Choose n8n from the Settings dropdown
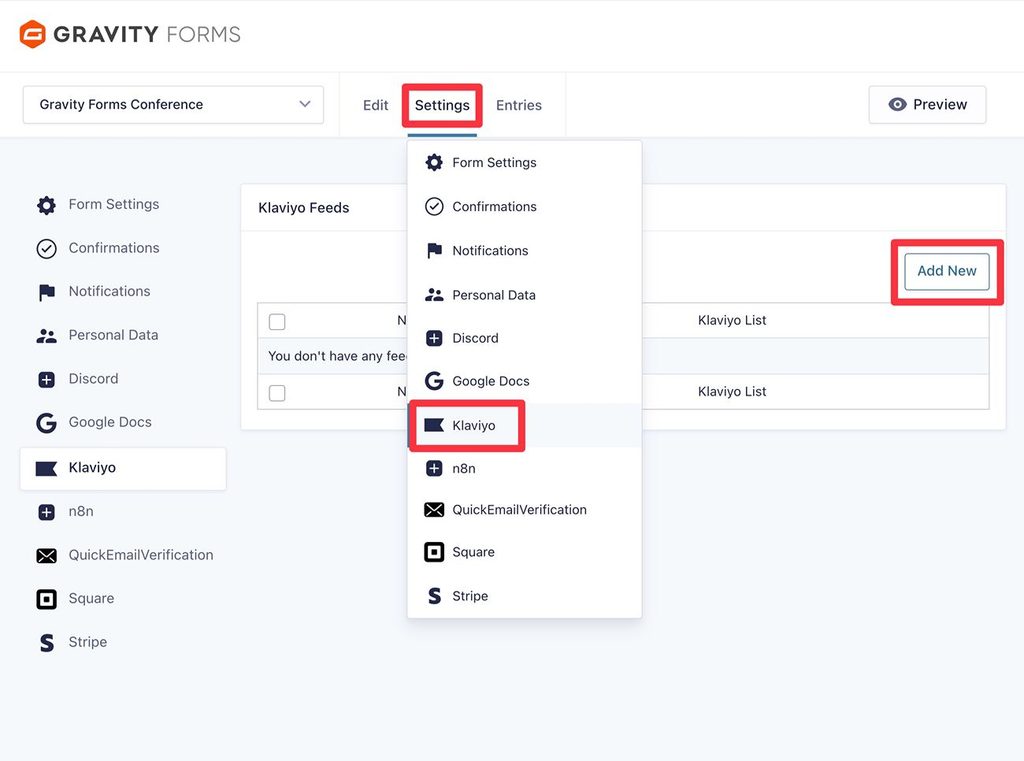Image resolution: width=1024 pixels, height=761 pixels. click(x=524, y=468)
